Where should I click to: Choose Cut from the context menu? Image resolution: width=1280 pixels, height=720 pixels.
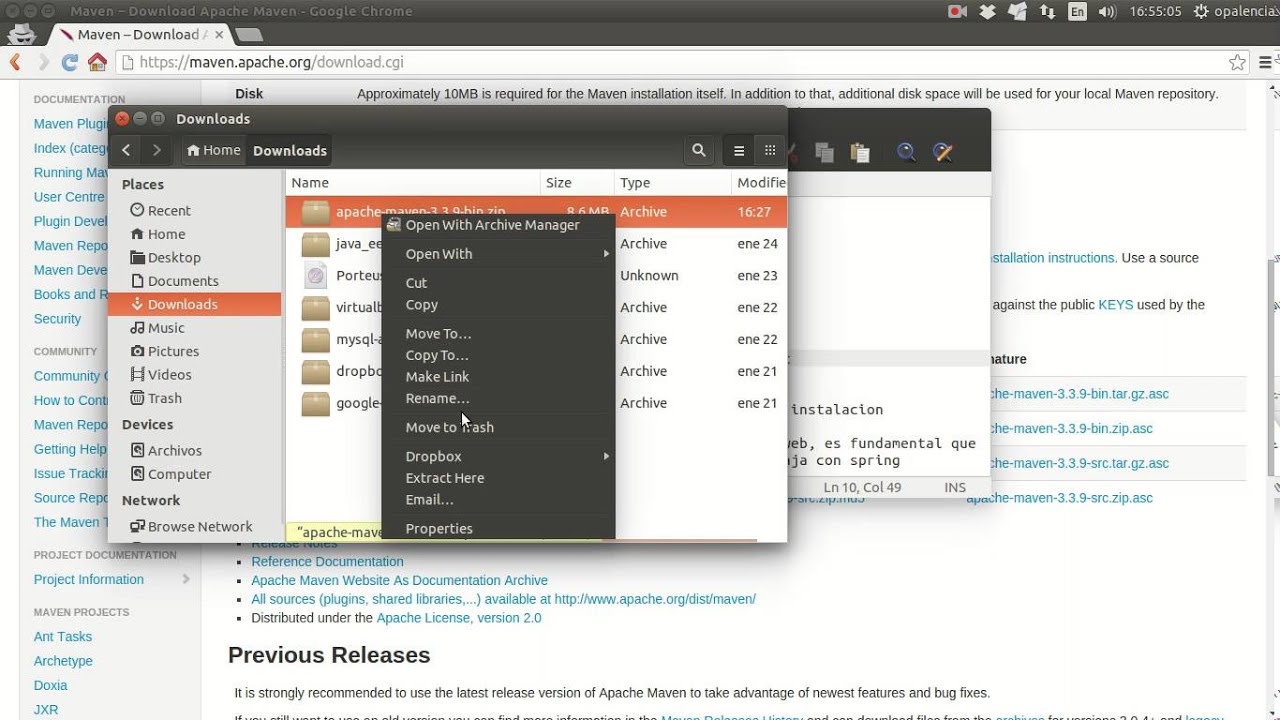click(498, 283)
